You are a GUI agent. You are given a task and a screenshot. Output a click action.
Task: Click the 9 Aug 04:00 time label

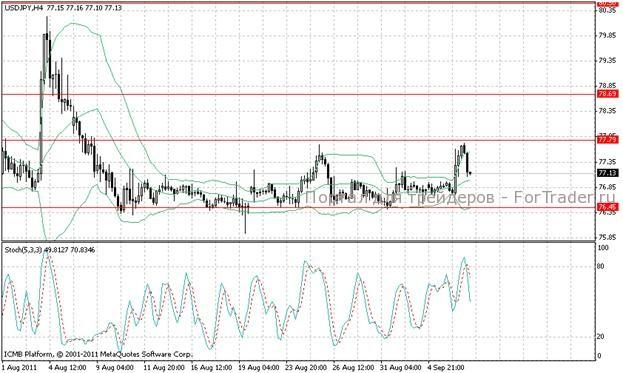115,367
